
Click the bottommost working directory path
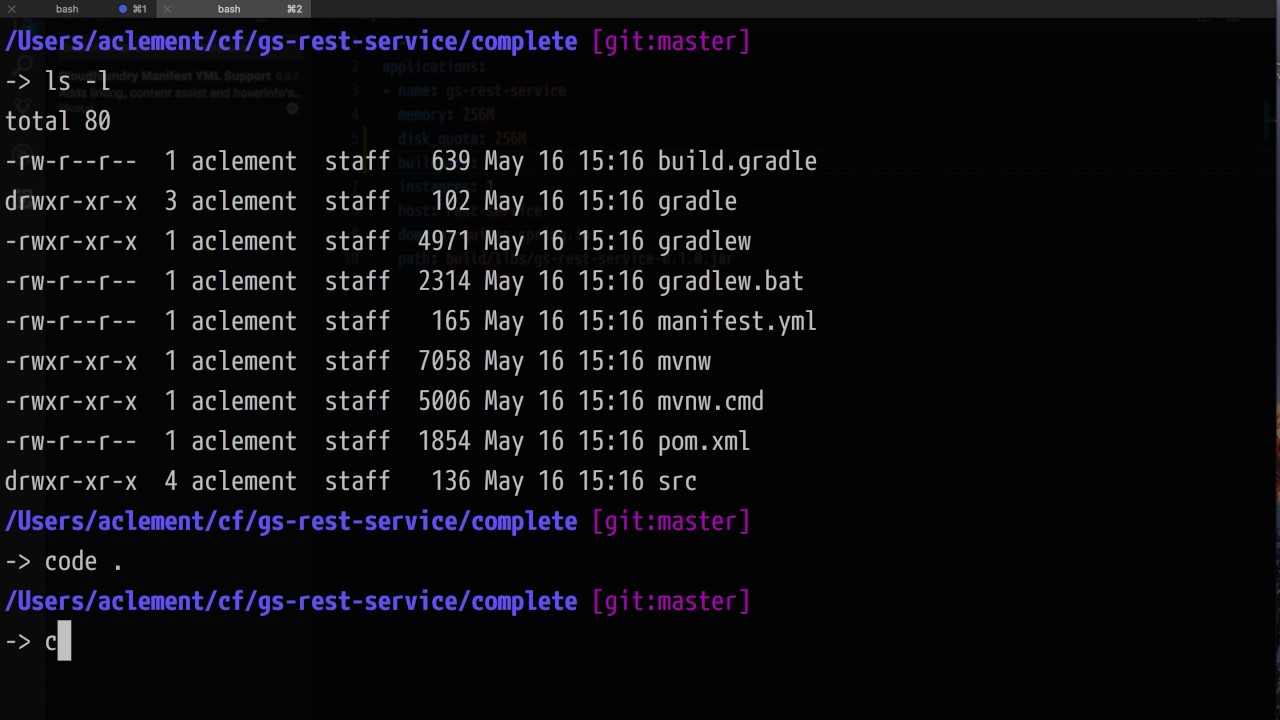tap(291, 602)
